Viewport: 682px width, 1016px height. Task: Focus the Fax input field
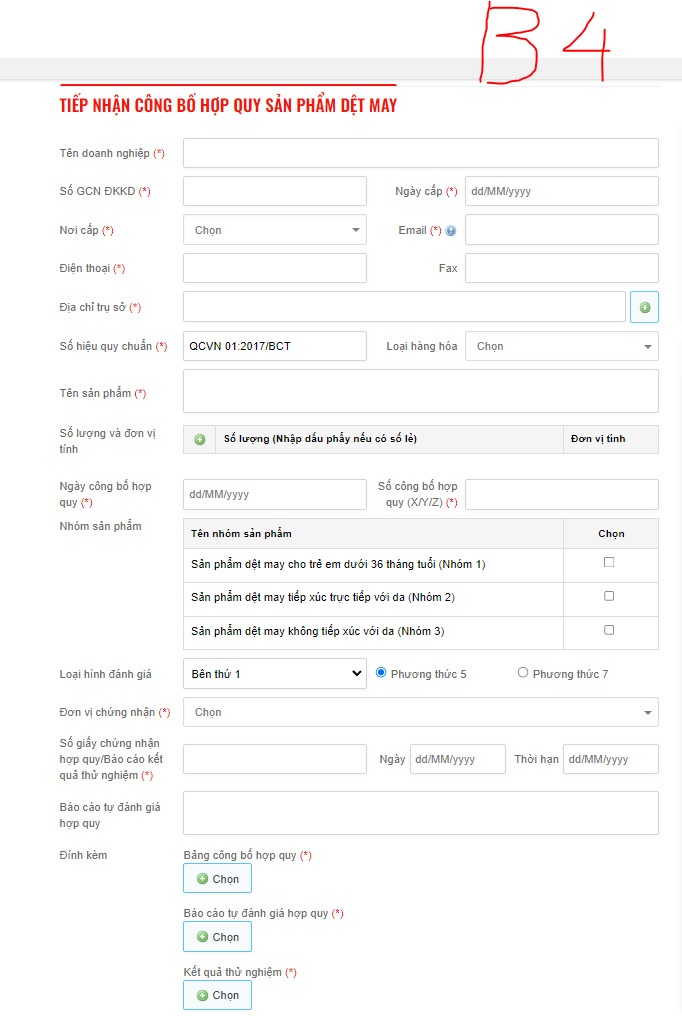point(562,268)
